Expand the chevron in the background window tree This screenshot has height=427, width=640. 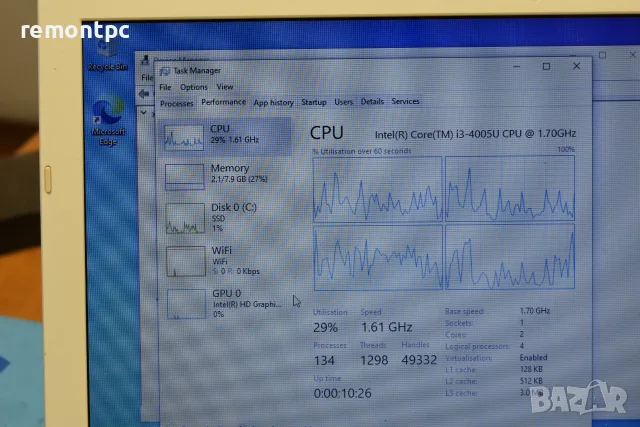(x=144, y=112)
